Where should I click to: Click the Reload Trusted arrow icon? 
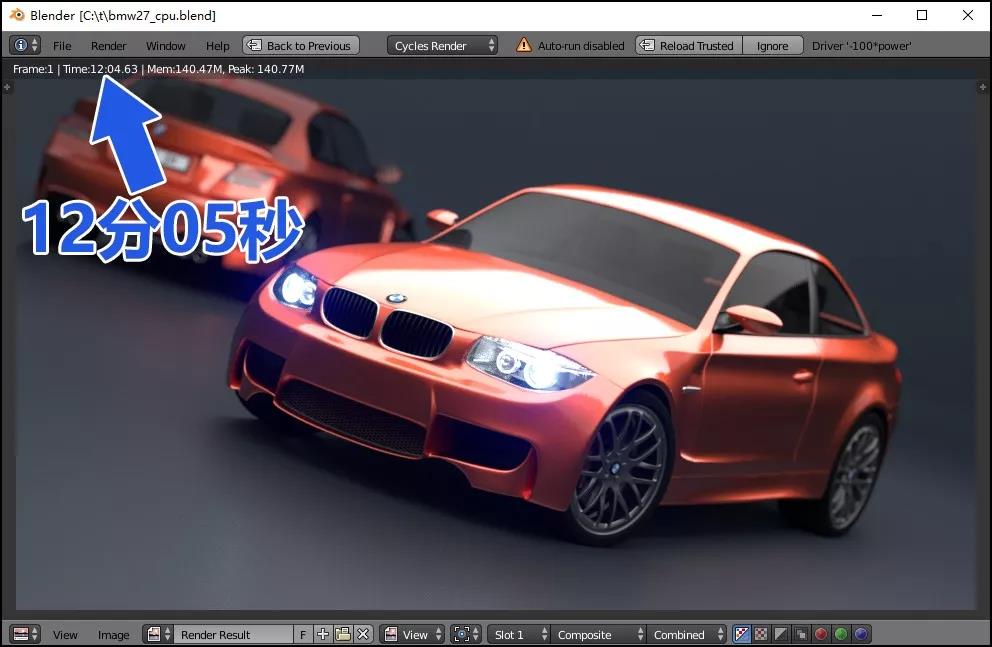[647, 45]
